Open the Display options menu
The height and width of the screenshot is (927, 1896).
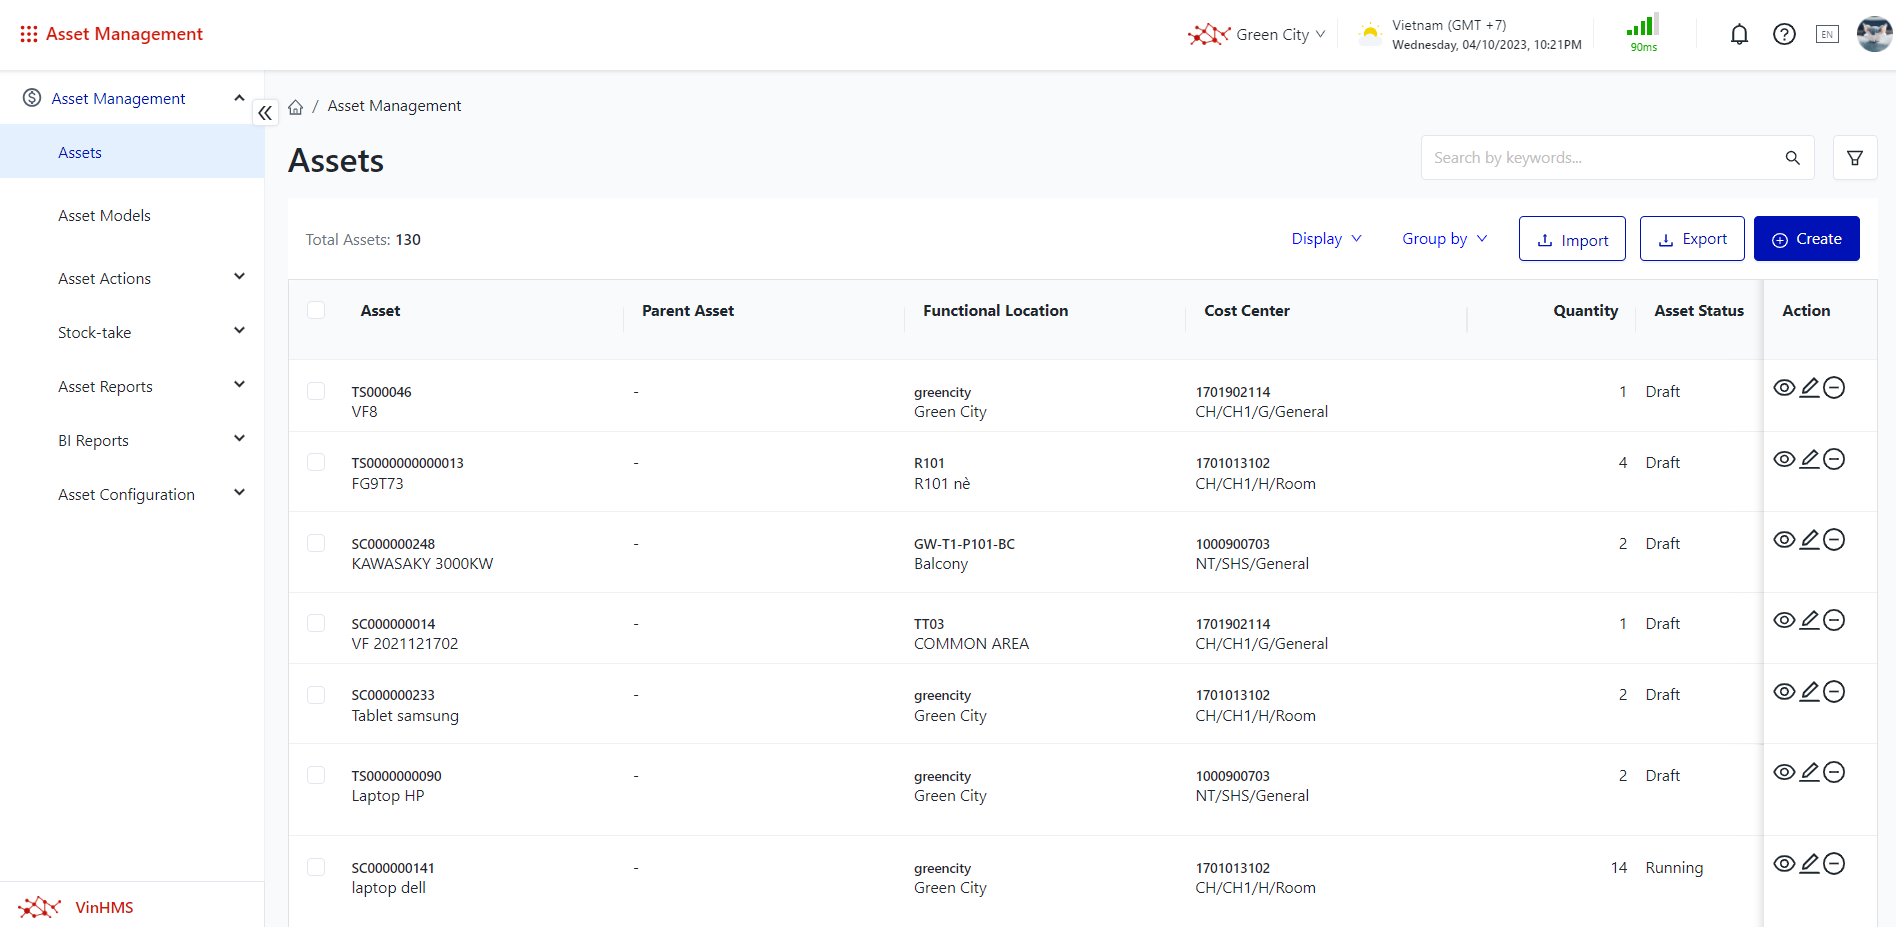pyautogui.click(x=1326, y=239)
